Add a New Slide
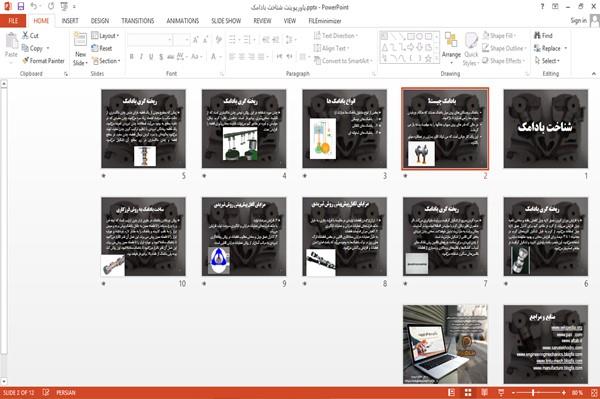 tap(80, 49)
